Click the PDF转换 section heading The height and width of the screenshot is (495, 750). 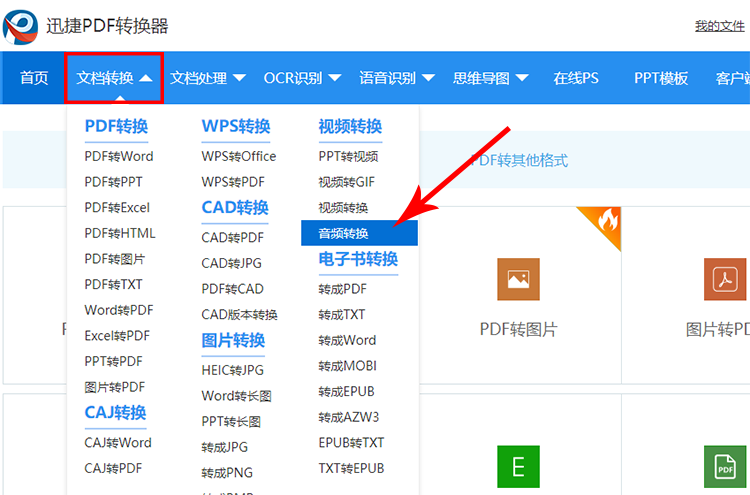click(x=116, y=126)
